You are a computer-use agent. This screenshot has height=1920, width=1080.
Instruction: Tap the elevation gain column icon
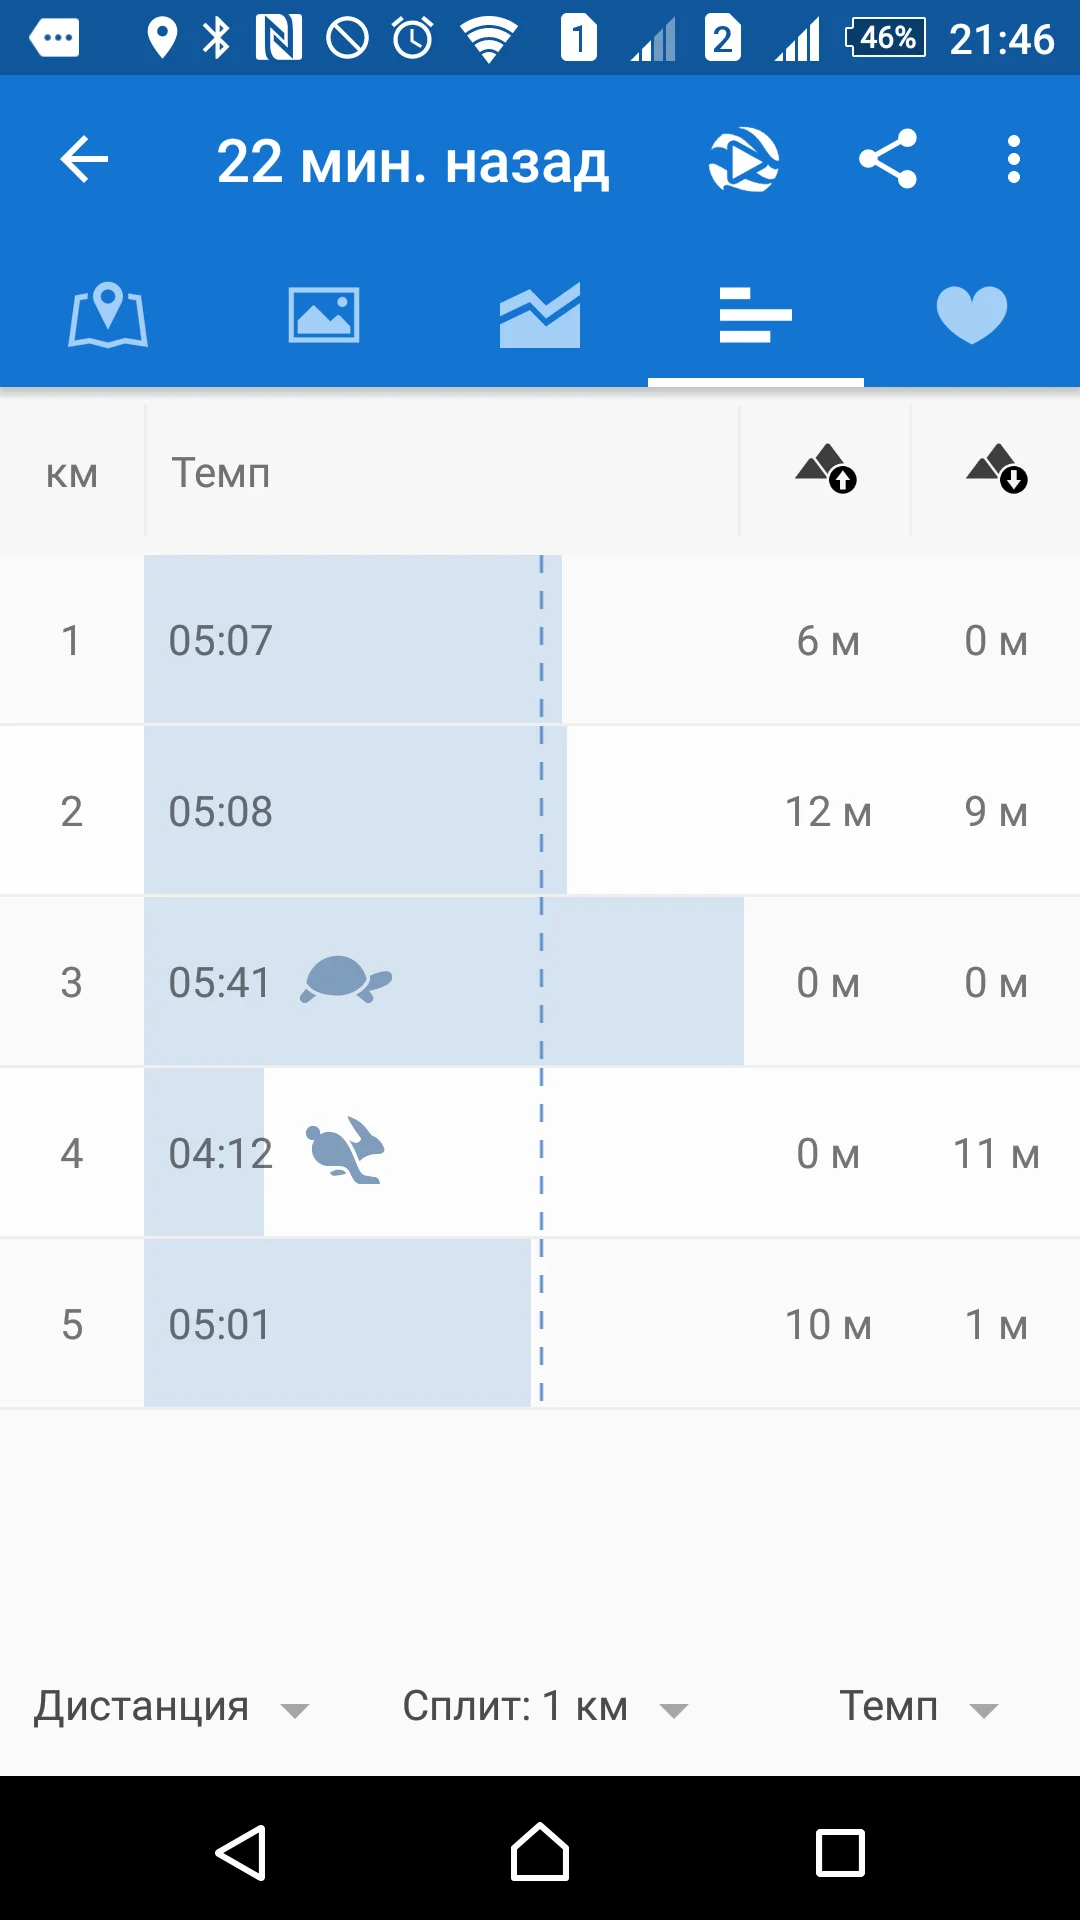coord(826,469)
